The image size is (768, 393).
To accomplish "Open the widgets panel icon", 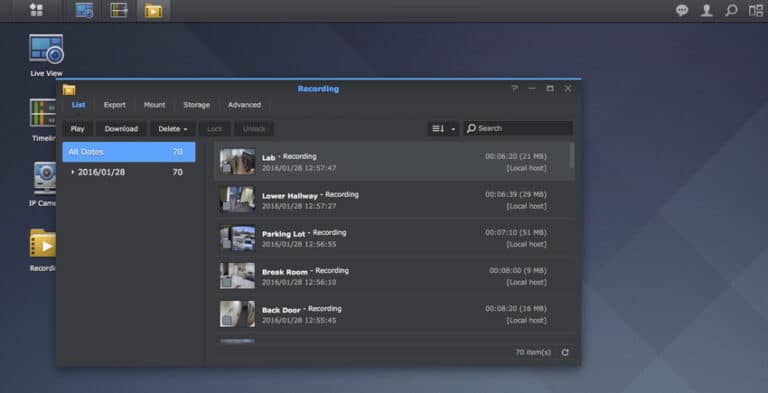I will point(756,10).
